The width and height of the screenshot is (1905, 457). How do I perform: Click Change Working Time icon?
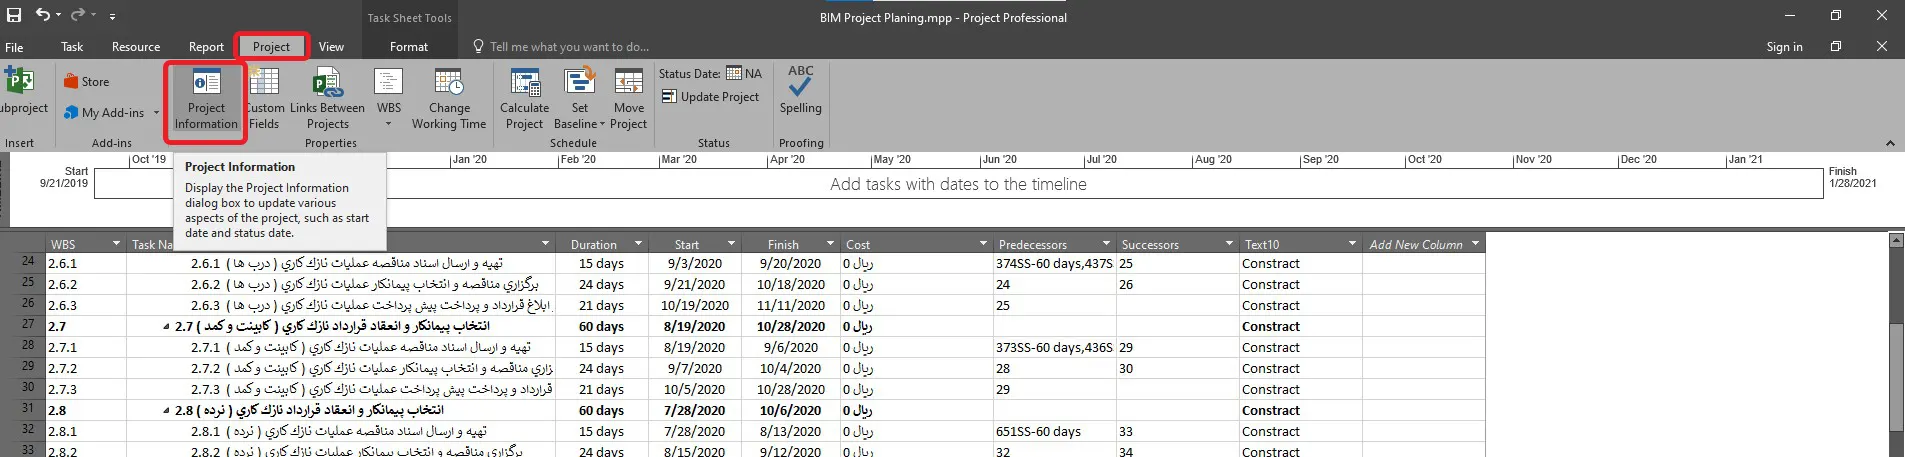448,100
